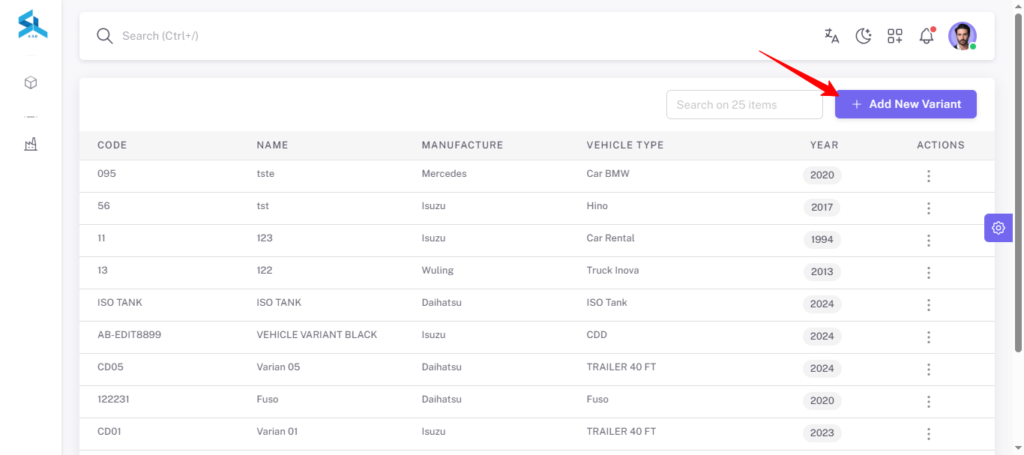Screen dimensions: 1024x455
Task: Sort by the VEHICLE TYPE column header
Action: click(625, 145)
